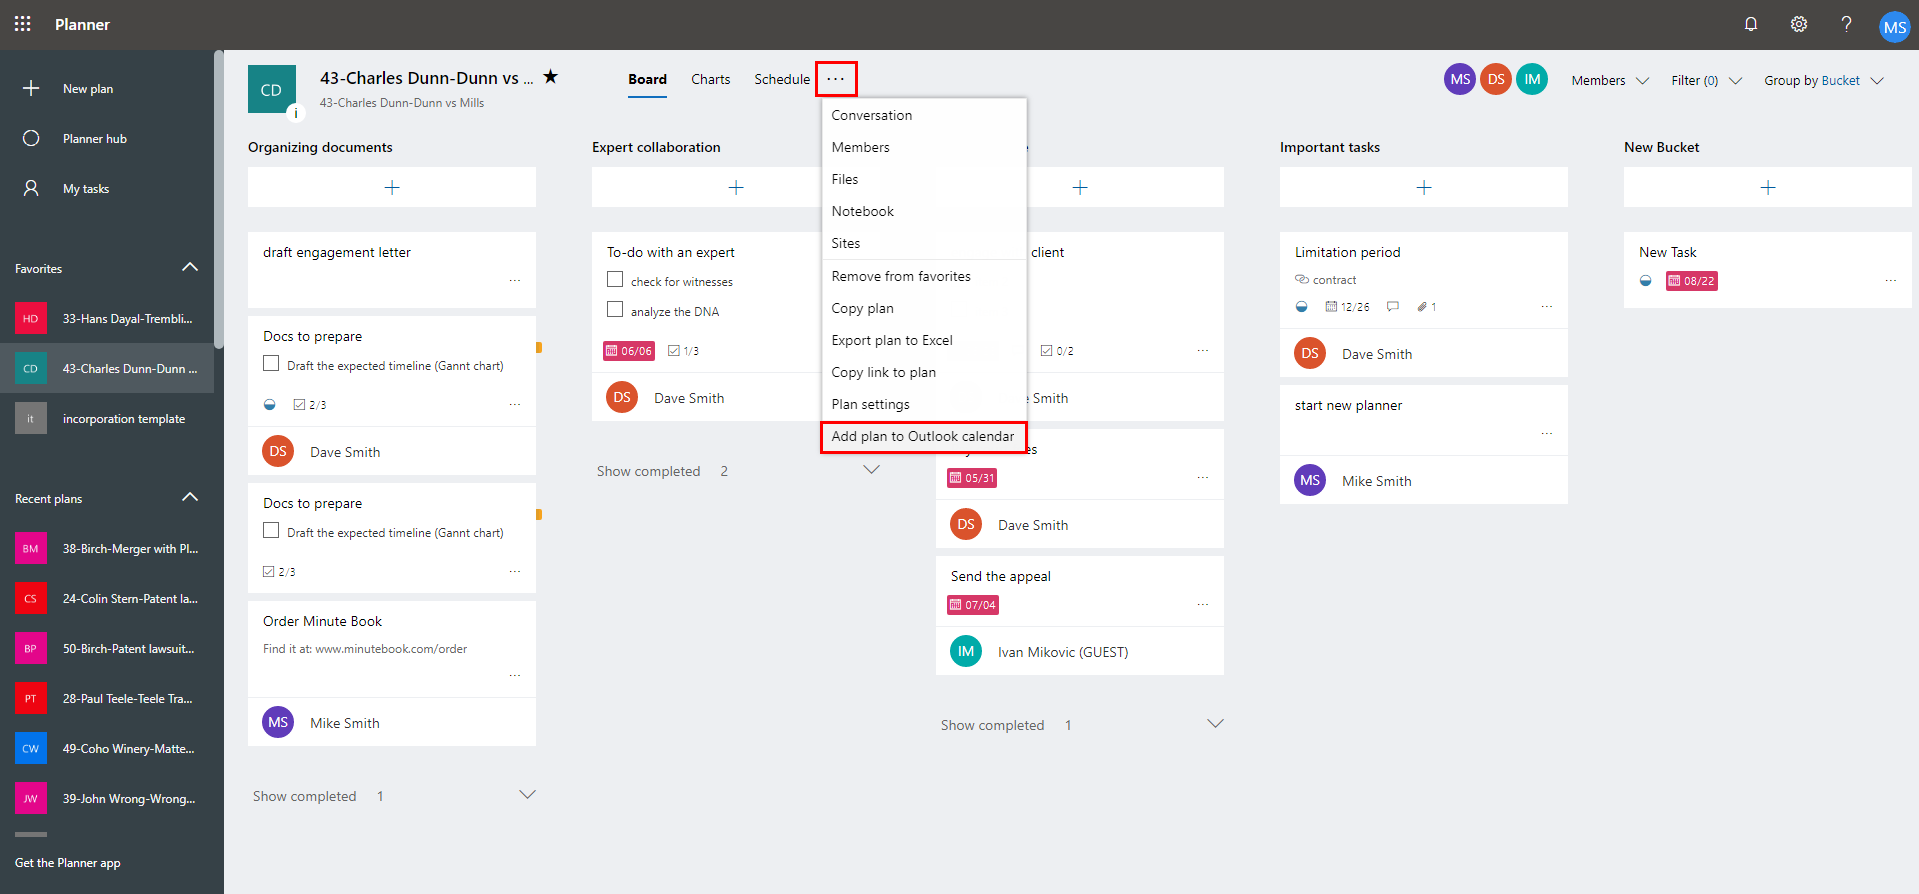The width and height of the screenshot is (1919, 894).
Task: Switch to the Charts tab
Action: tap(711, 79)
